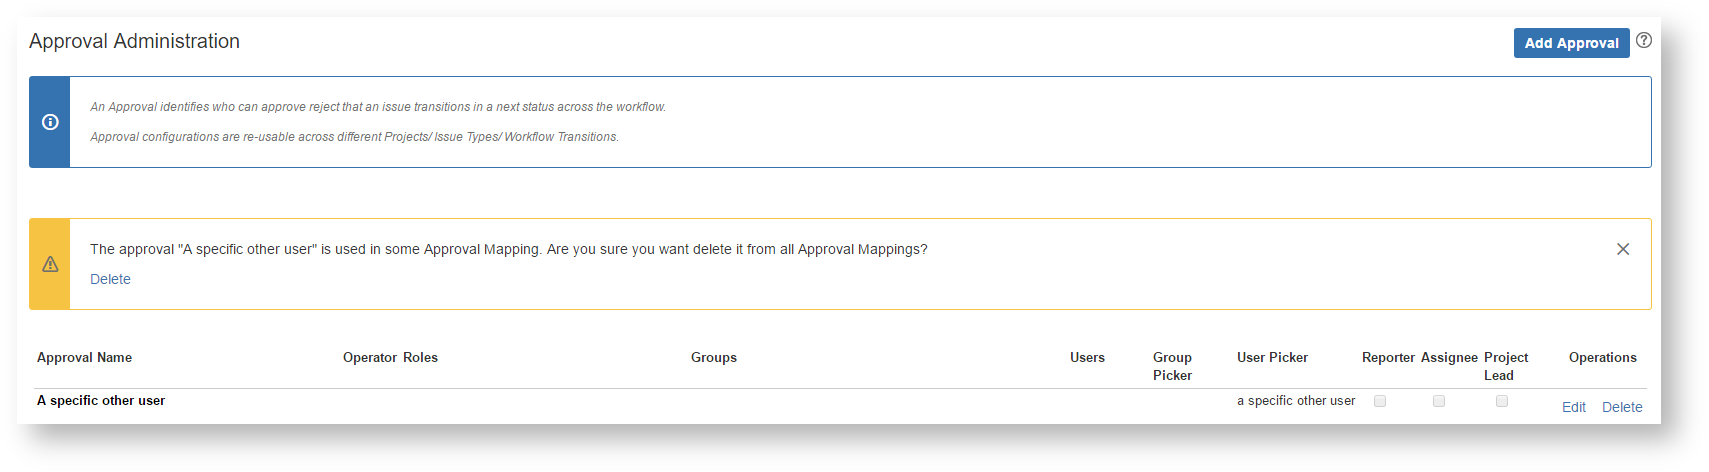Click the yellow warning triangle icon
This screenshot has height=472, width=1709.
[50, 264]
